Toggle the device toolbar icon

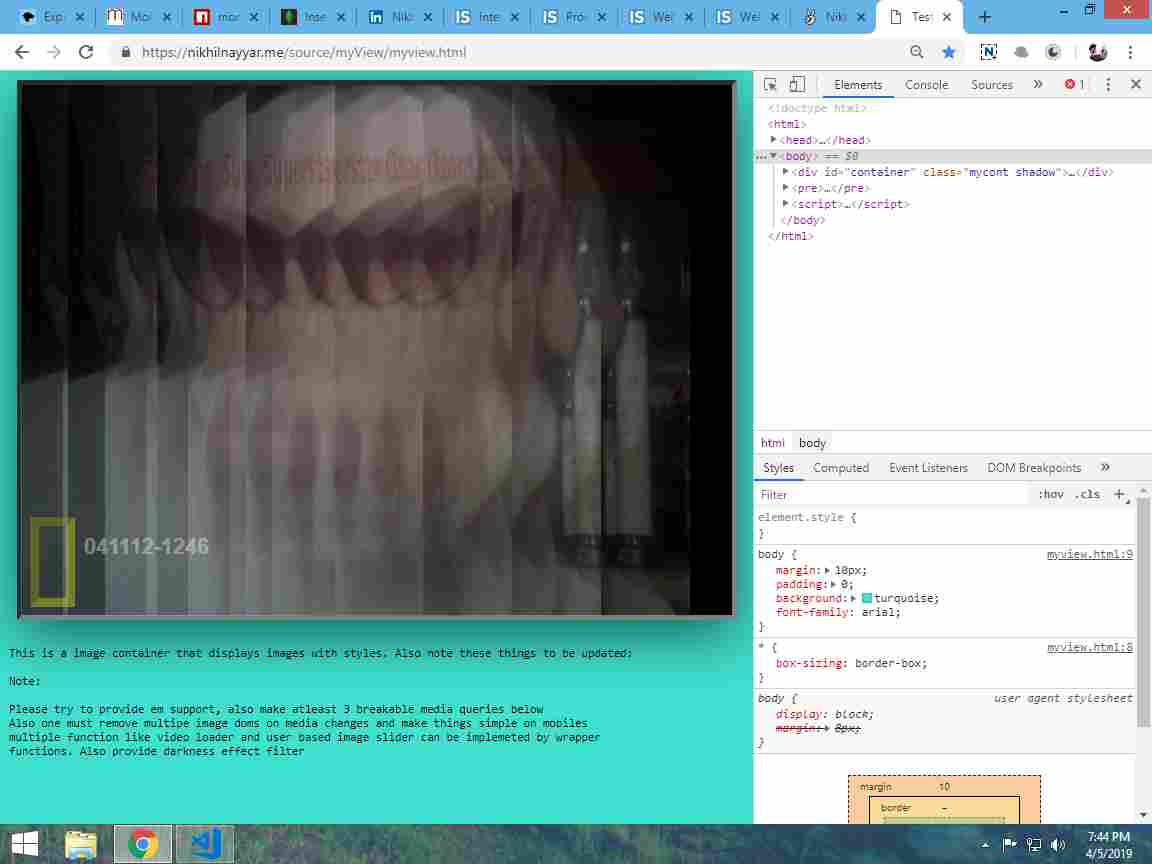click(x=797, y=85)
